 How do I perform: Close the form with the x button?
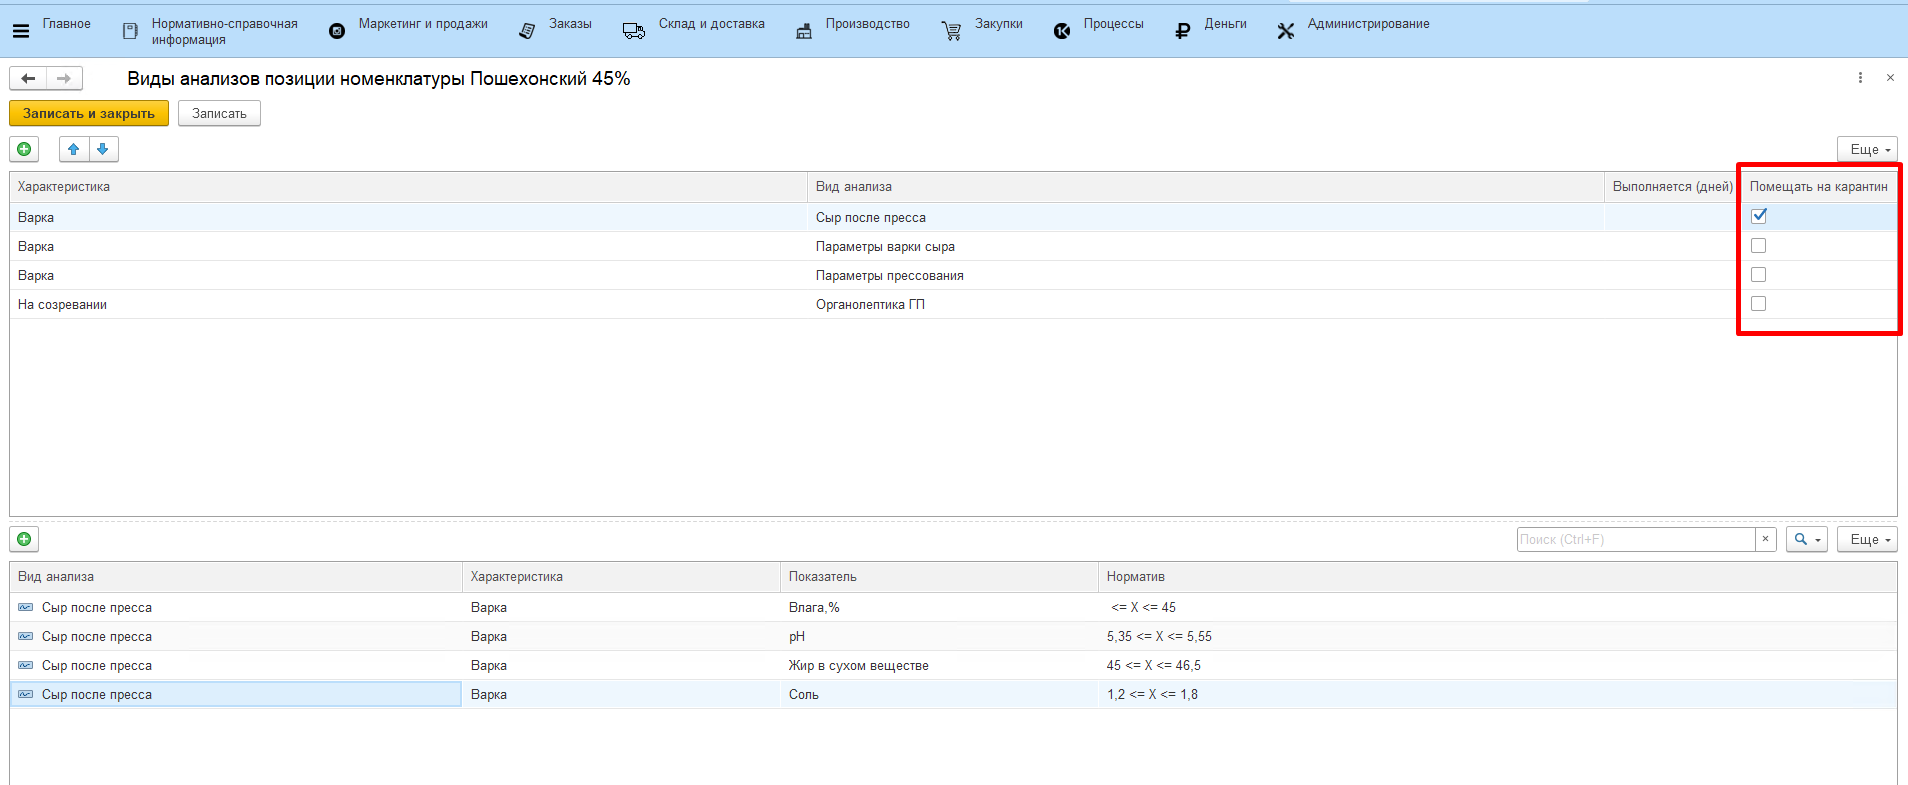pyautogui.click(x=1890, y=78)
